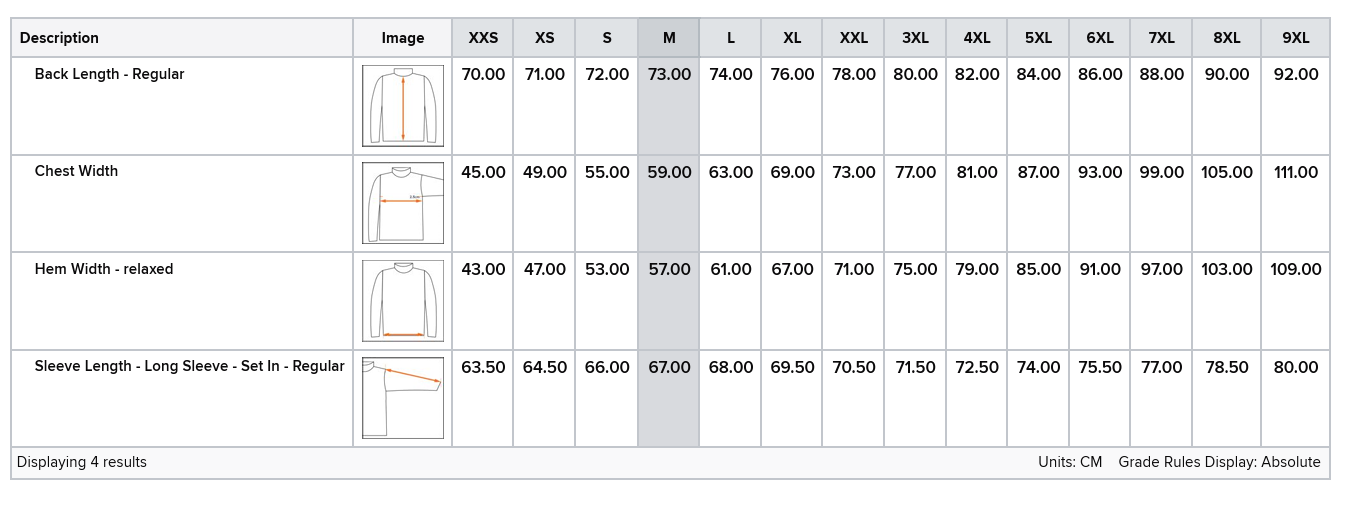Image resolution: width=1368 pixels, height=516 pixels.
Task: Open the Hem Width garment diagram thumbnail
Action: [403, 301]
